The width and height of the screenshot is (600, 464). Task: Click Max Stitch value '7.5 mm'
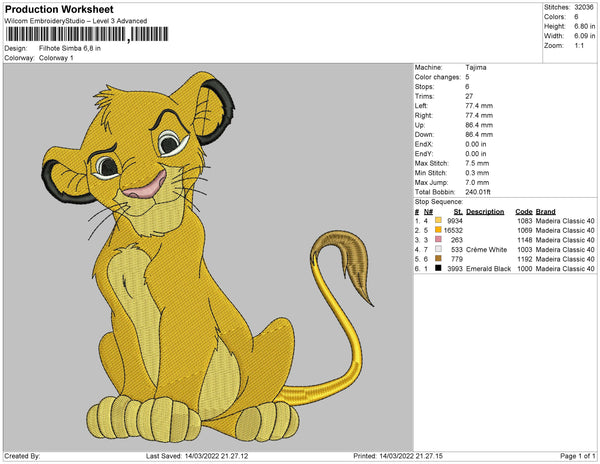(477, 163)
